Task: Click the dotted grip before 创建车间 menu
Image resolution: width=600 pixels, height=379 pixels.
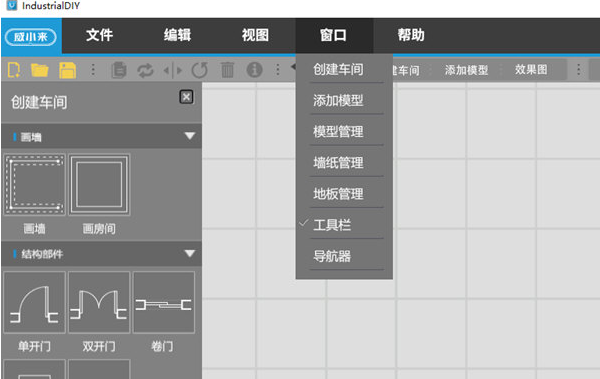Action: pyautogui.click(x=278, y=70)
